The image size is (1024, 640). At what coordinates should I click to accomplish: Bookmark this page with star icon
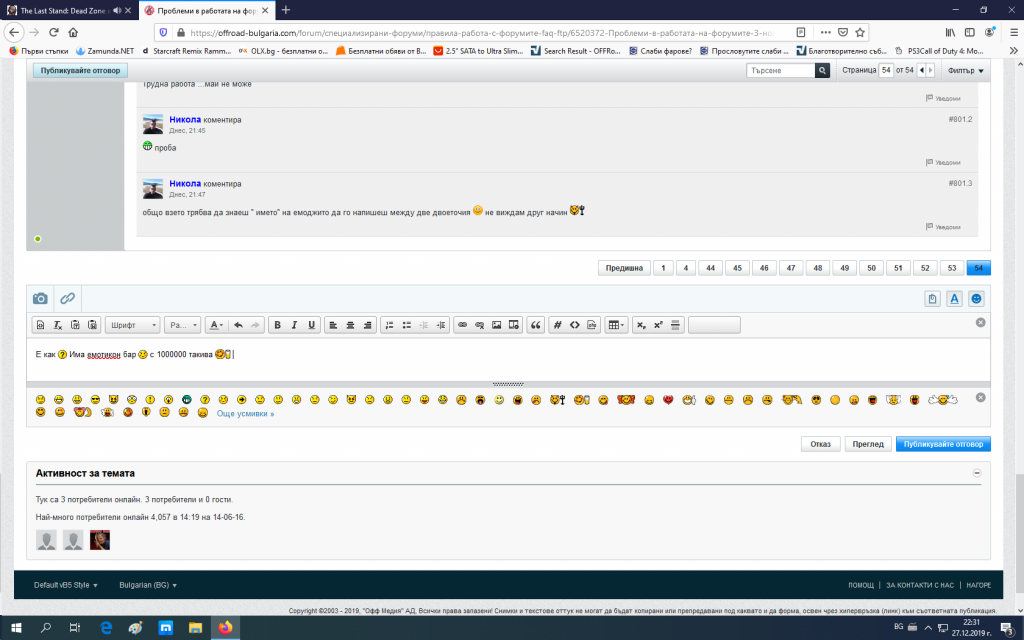pos(860,32)
